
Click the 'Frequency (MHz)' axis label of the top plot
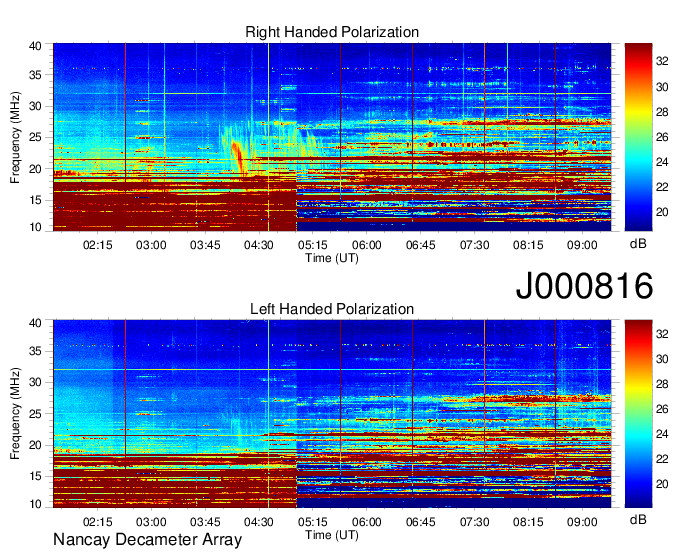tap(15, 137)
